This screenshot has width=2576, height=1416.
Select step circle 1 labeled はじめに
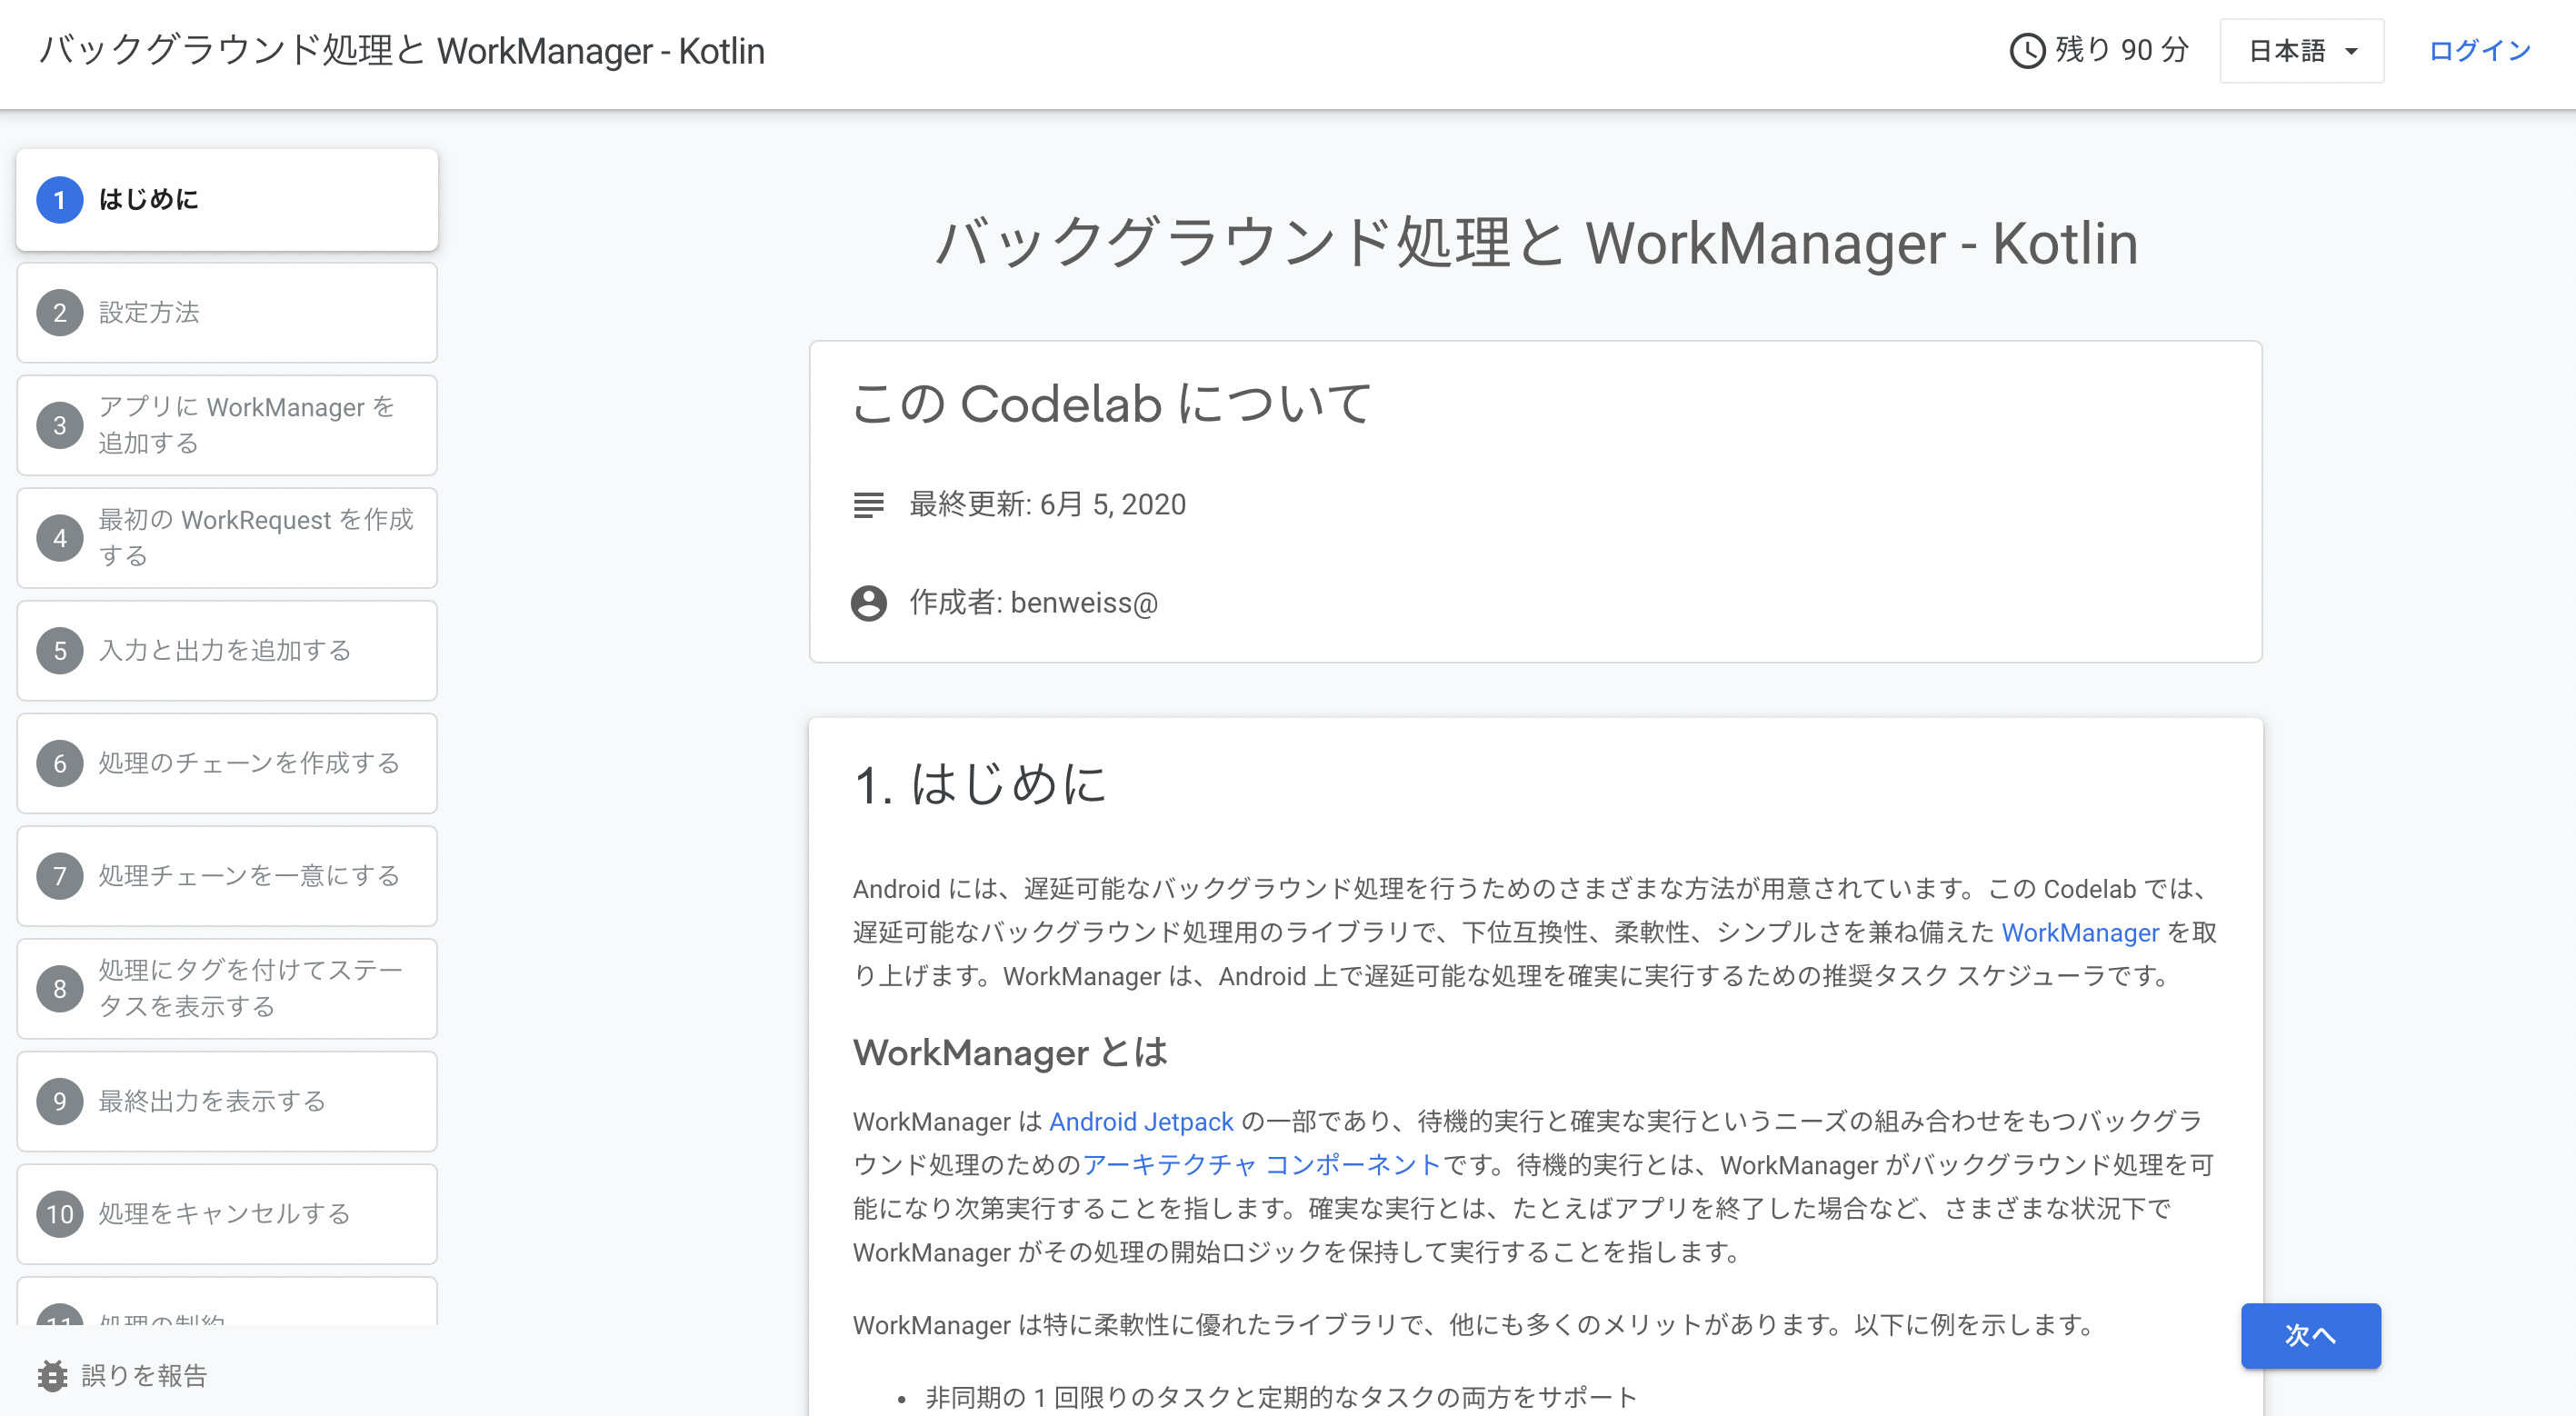click(x=61, y=199)
